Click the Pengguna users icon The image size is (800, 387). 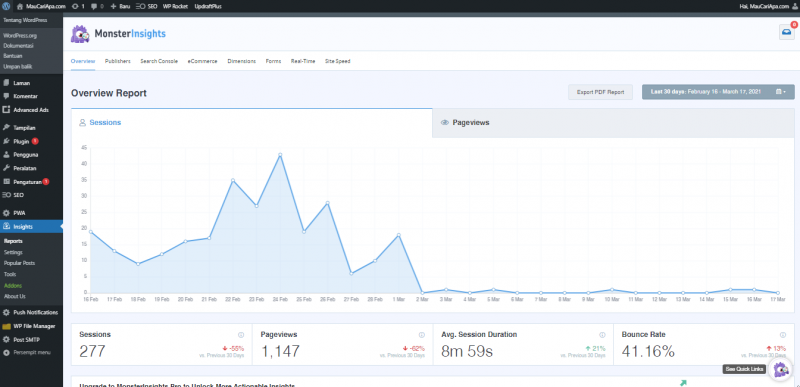(x=6, y=154)
